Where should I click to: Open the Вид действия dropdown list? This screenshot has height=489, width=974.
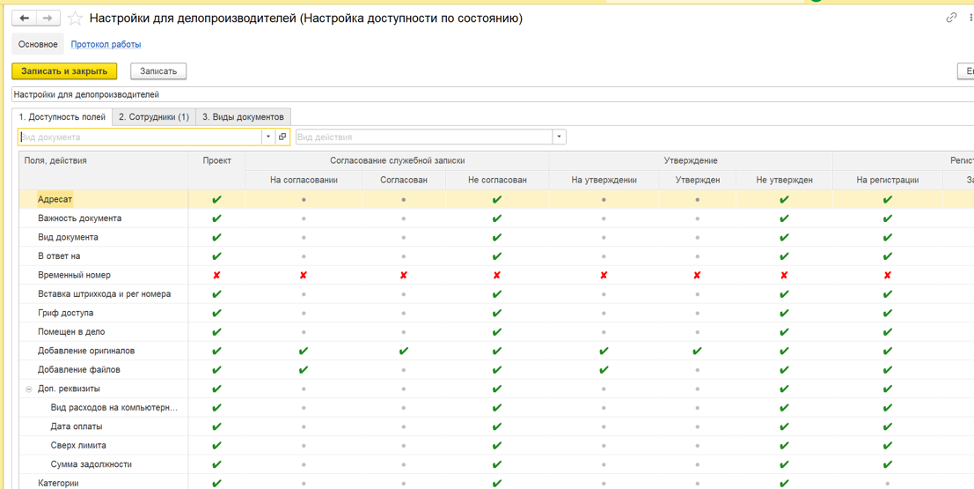click(x=559, y=137)
